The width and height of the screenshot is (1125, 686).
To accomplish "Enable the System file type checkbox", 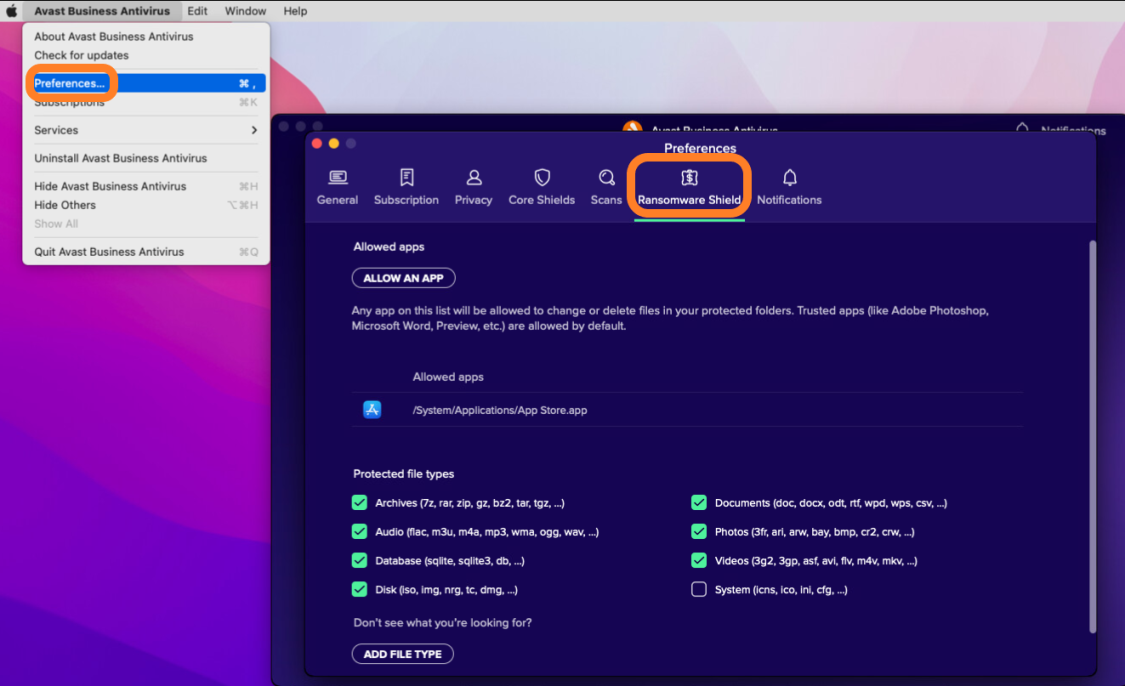I will pyautogui.click(x=699, y=589).
